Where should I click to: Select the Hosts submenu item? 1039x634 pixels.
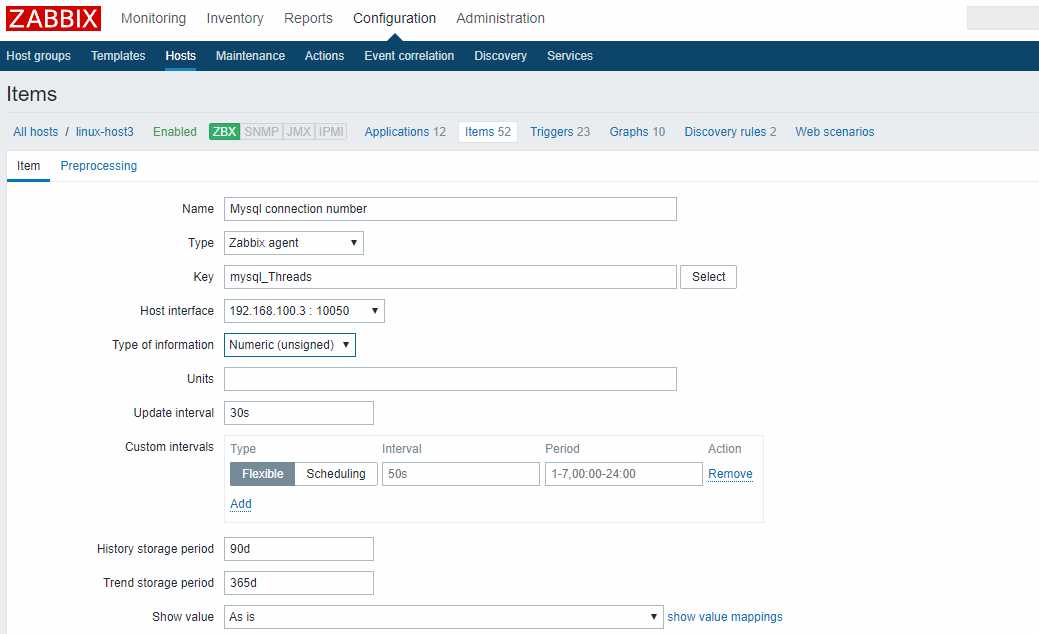click(180, 56)
